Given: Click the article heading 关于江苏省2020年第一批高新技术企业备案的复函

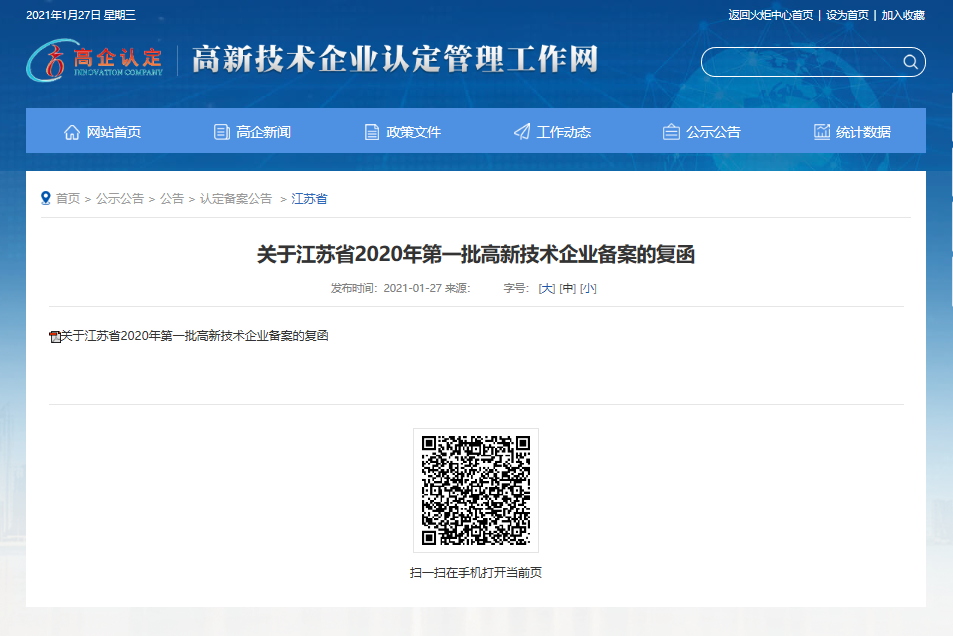Looking at the screenshot, I should click(x=476, y=254).
